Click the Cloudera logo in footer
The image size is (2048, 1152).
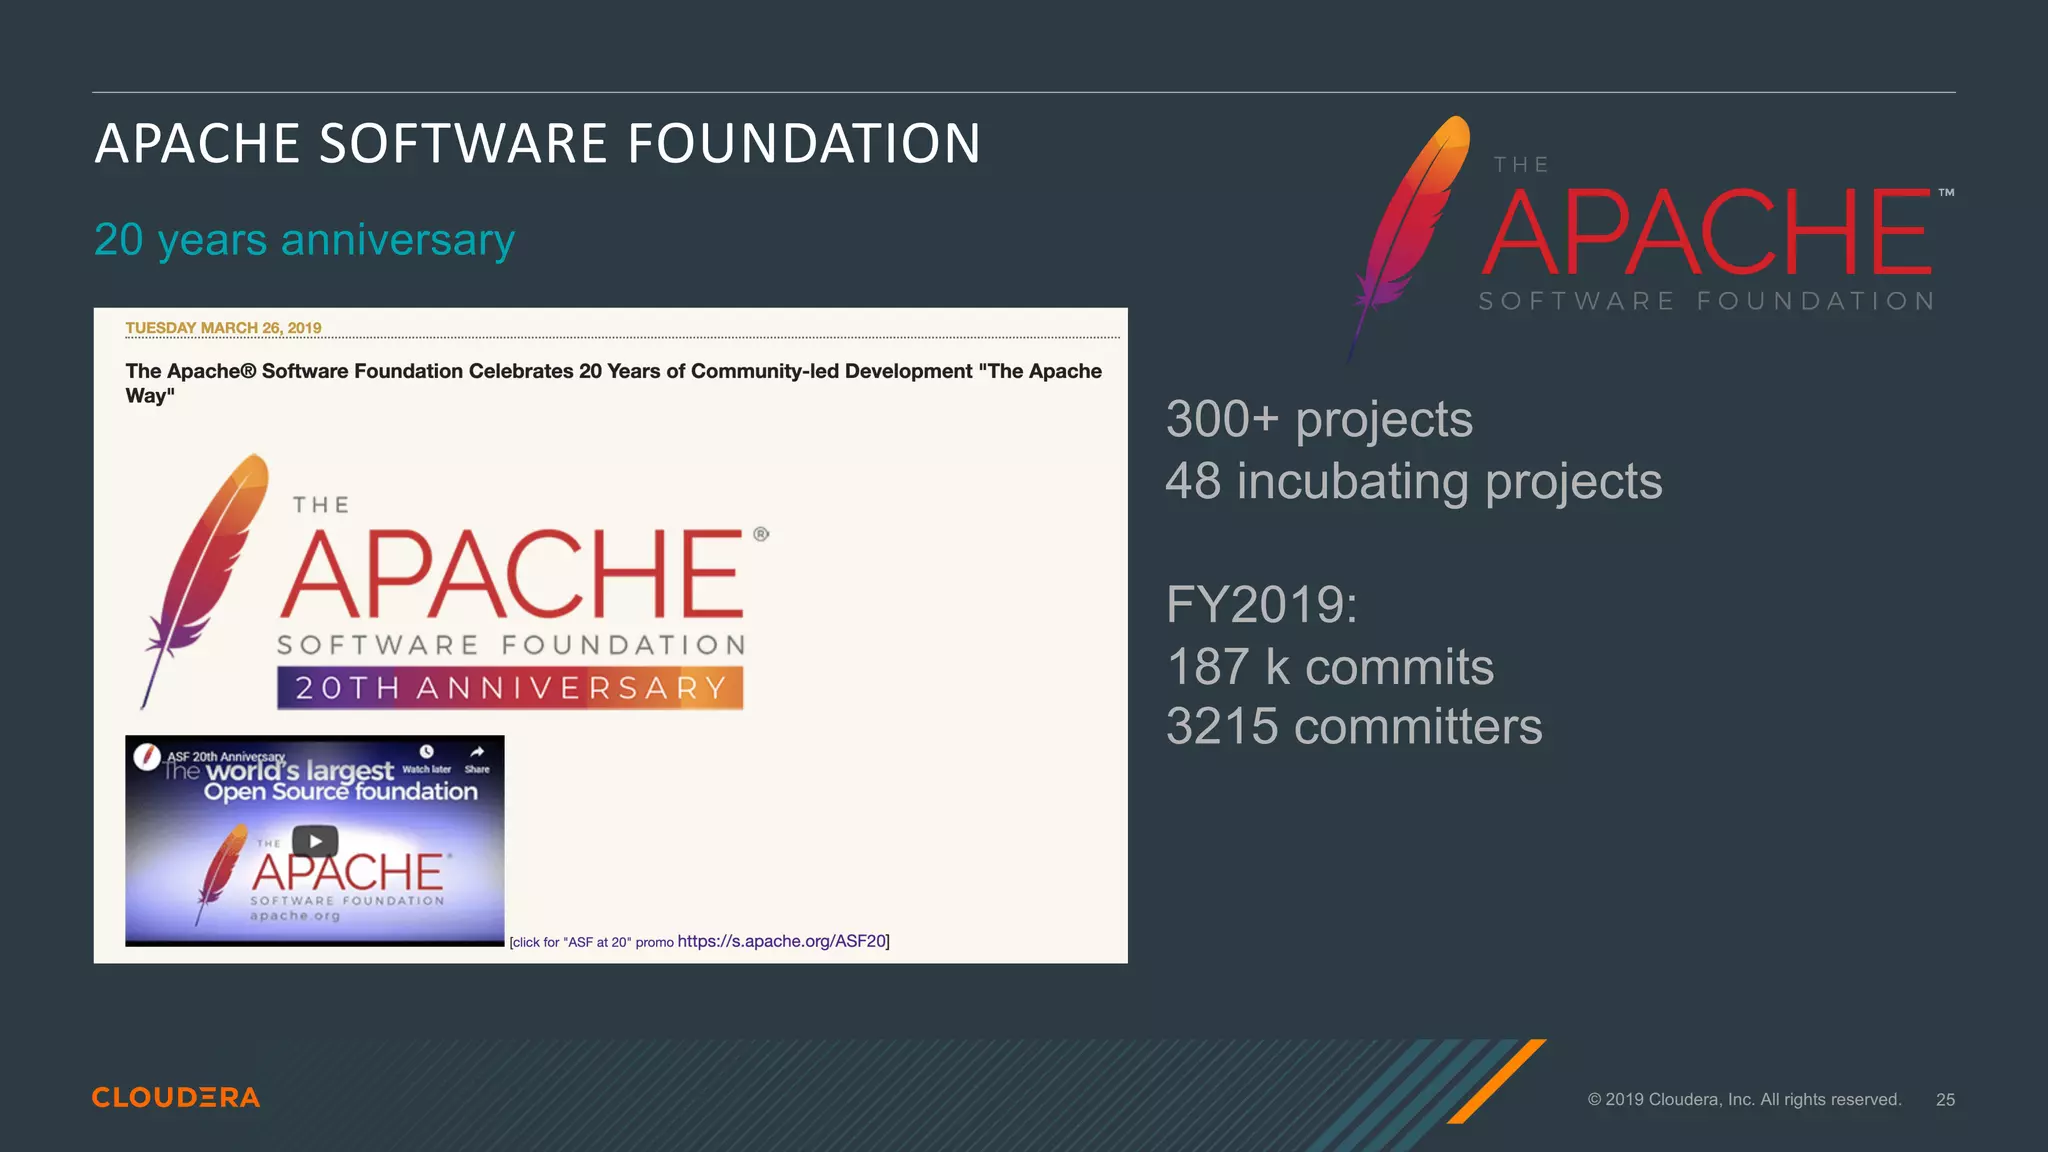[x=176, y=1097]
